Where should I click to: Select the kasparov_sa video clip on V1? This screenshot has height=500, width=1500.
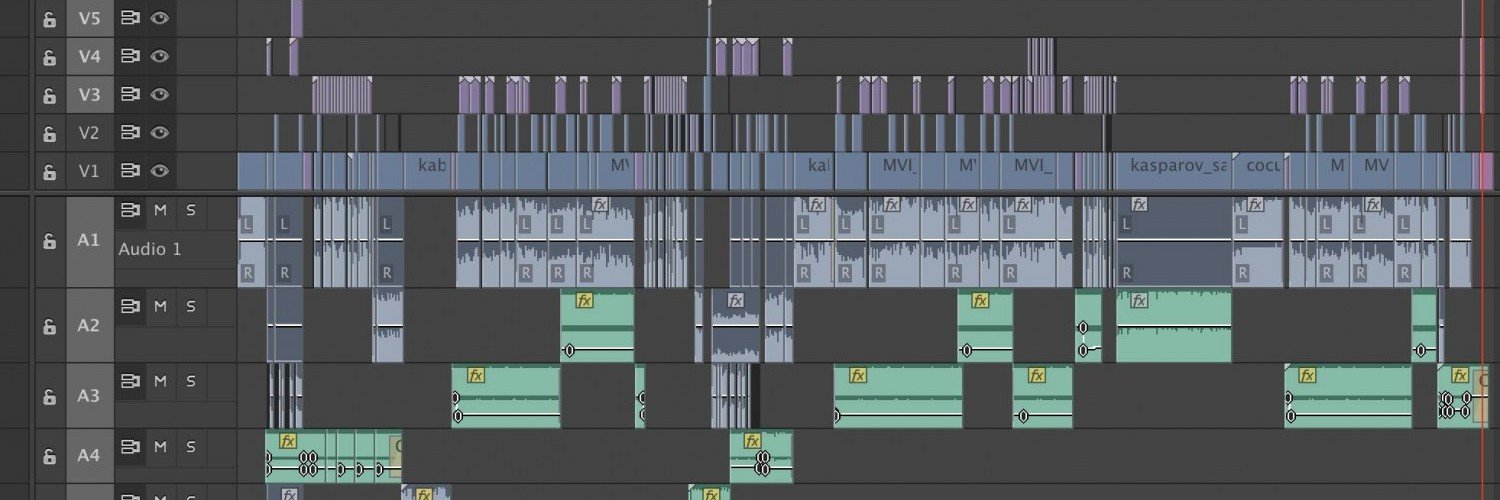[x=1174, y=171]
